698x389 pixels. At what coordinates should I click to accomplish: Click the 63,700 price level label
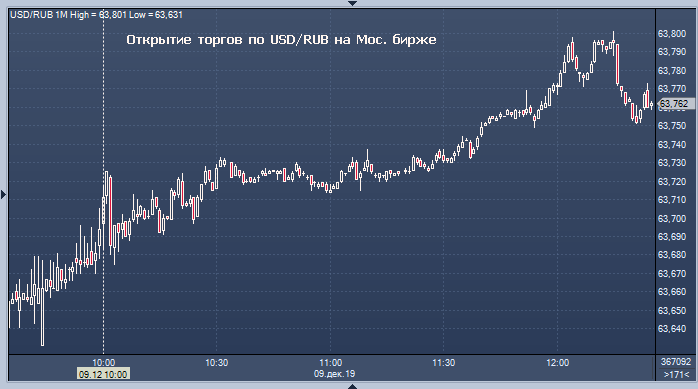click(672, 218)
